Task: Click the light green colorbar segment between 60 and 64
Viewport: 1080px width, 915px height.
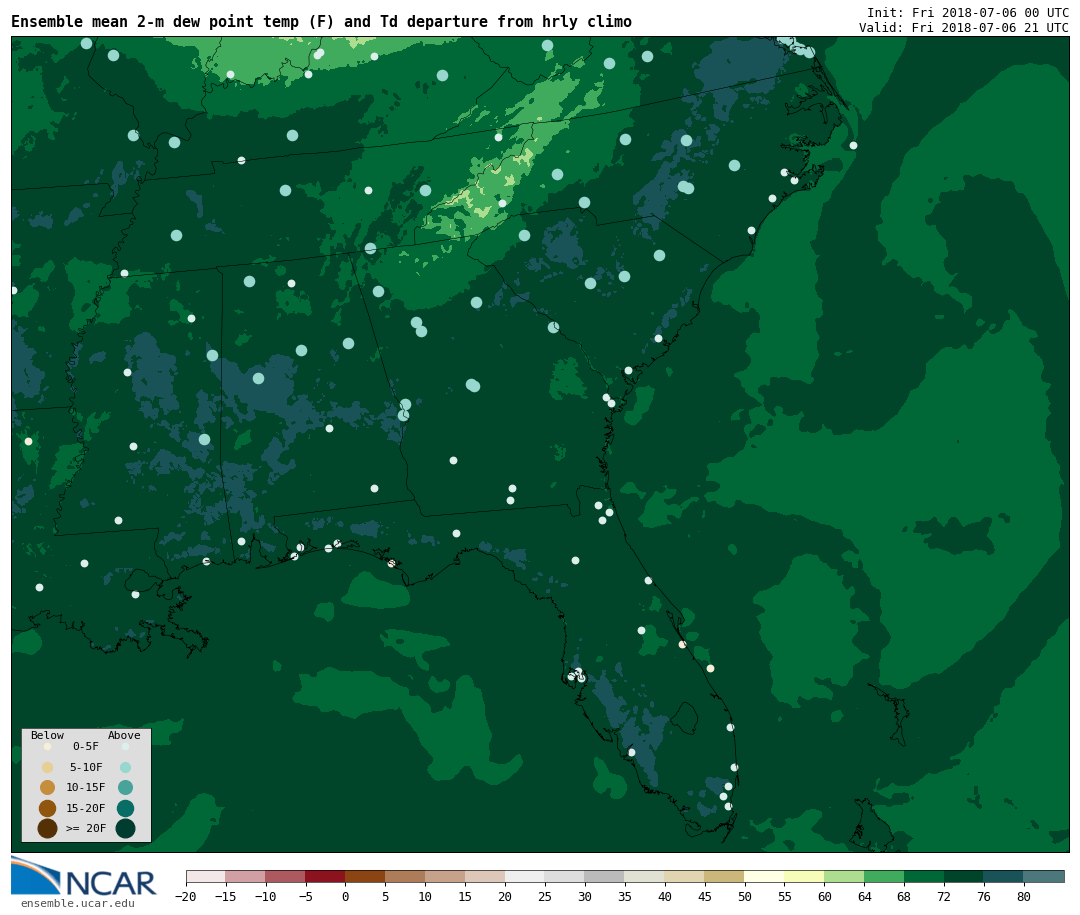Action: point(844,876)
